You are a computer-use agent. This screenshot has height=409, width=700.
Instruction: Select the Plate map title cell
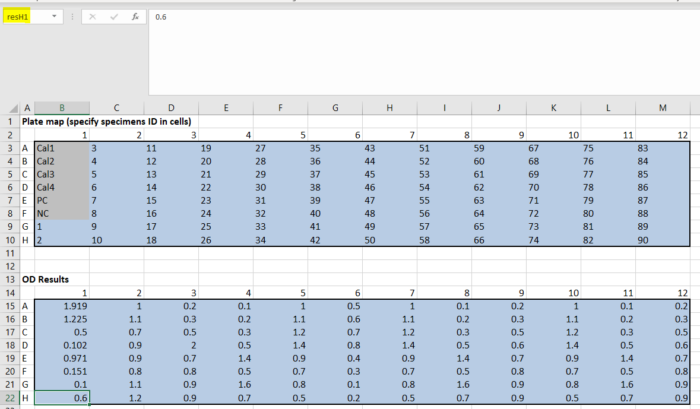pos(107,121)
